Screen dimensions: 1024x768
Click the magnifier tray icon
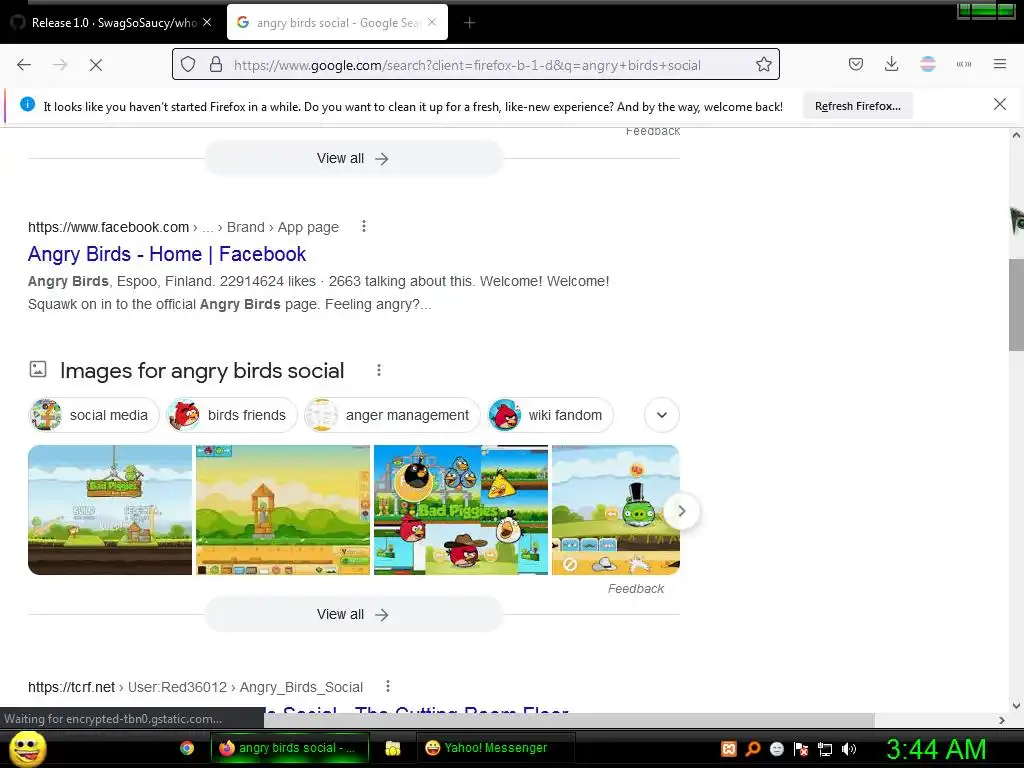(753, 749)
